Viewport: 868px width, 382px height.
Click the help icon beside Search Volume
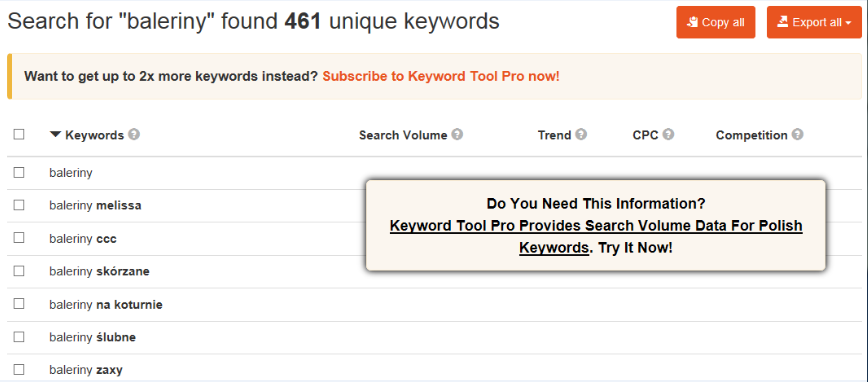pyautogui.click(x=457, y=135)
